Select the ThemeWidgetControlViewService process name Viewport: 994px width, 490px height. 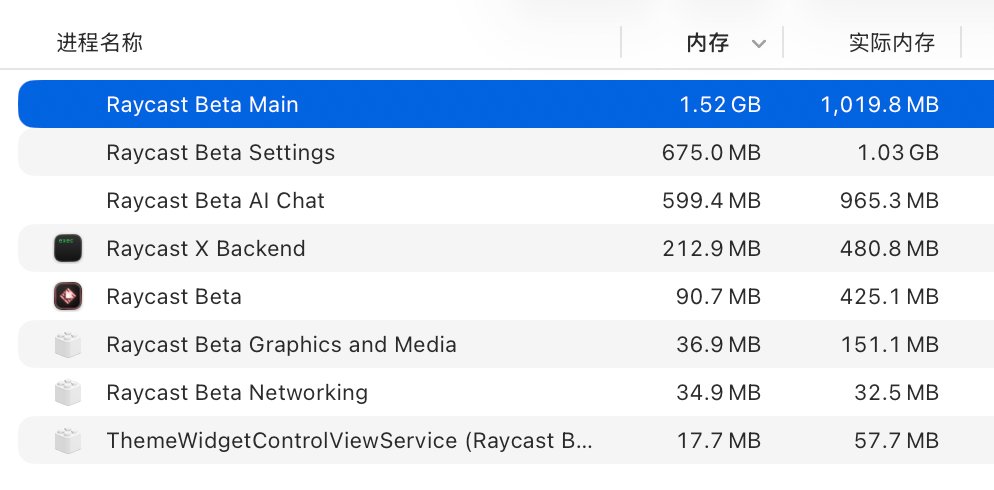click(350, 441)
